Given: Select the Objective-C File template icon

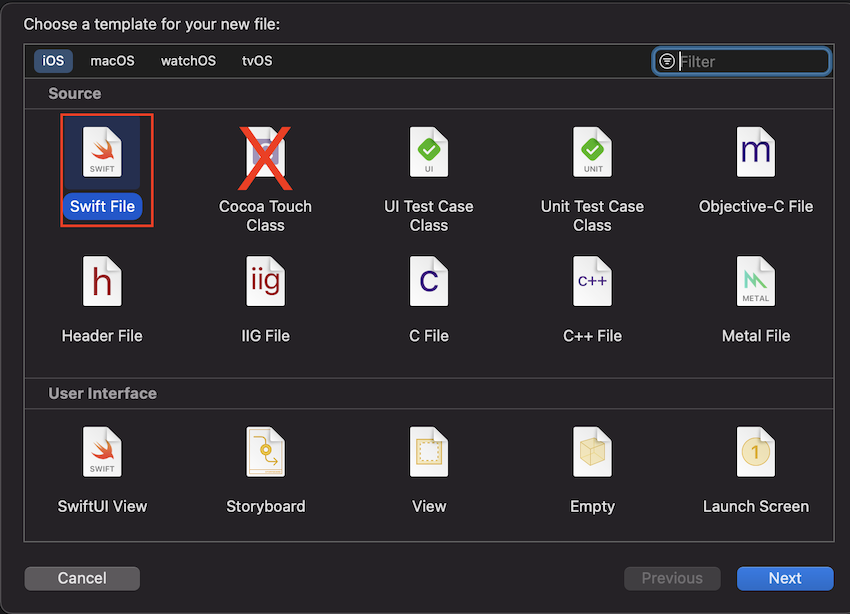Looking at the screenshot, I should point(756,152).
